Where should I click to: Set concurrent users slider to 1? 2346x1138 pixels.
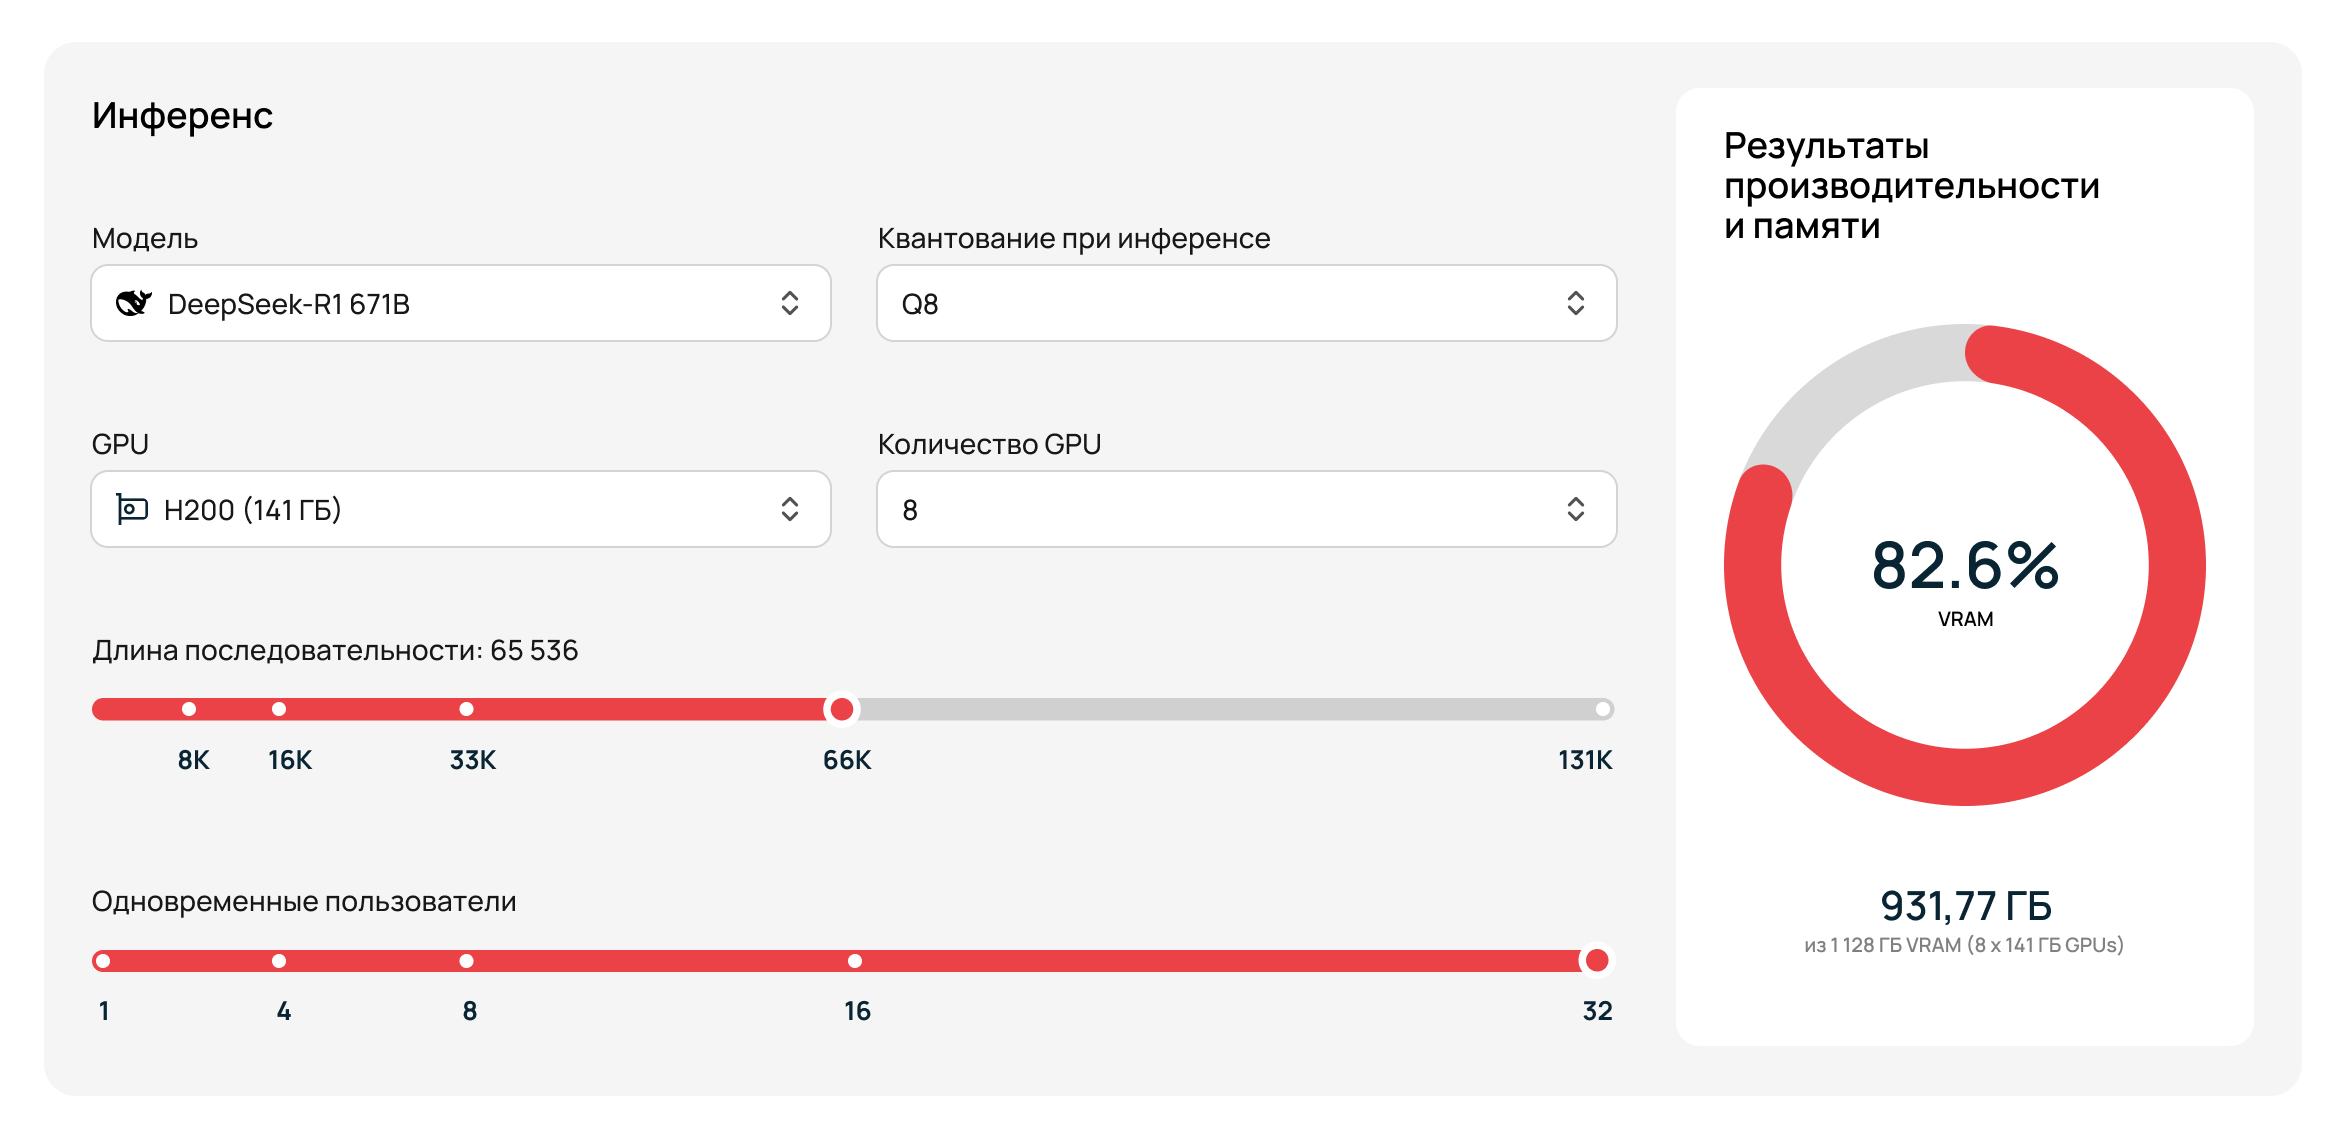(x=103, y=961)
